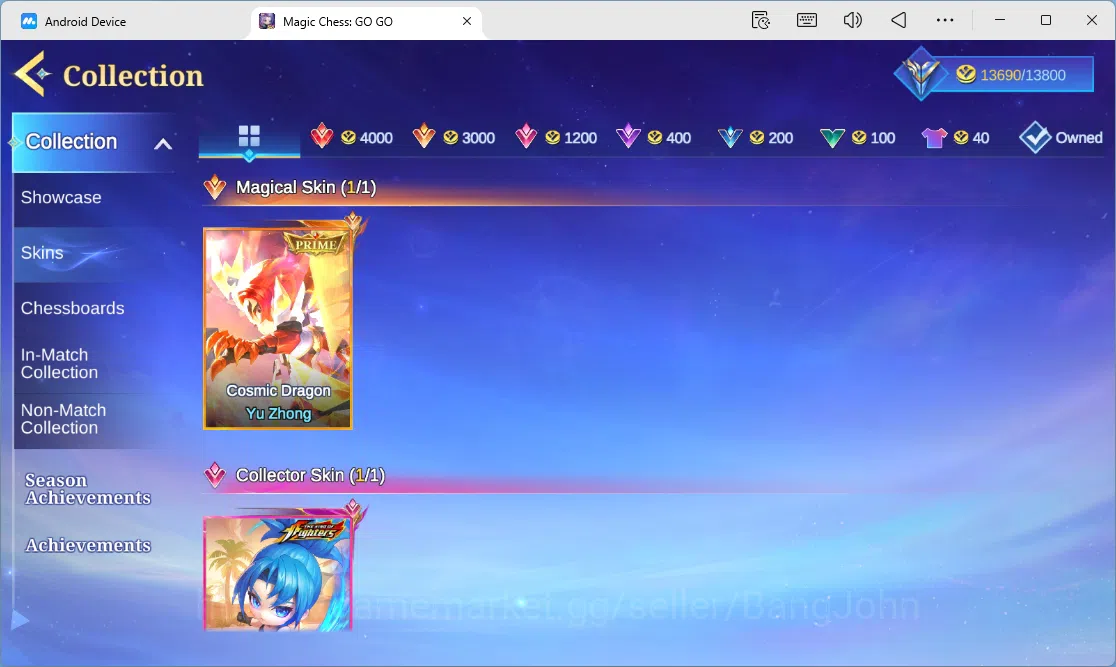Click the Collector Skin (1/1) header
The width and height of the screenshot is (1116, 667).
(310, 475)
